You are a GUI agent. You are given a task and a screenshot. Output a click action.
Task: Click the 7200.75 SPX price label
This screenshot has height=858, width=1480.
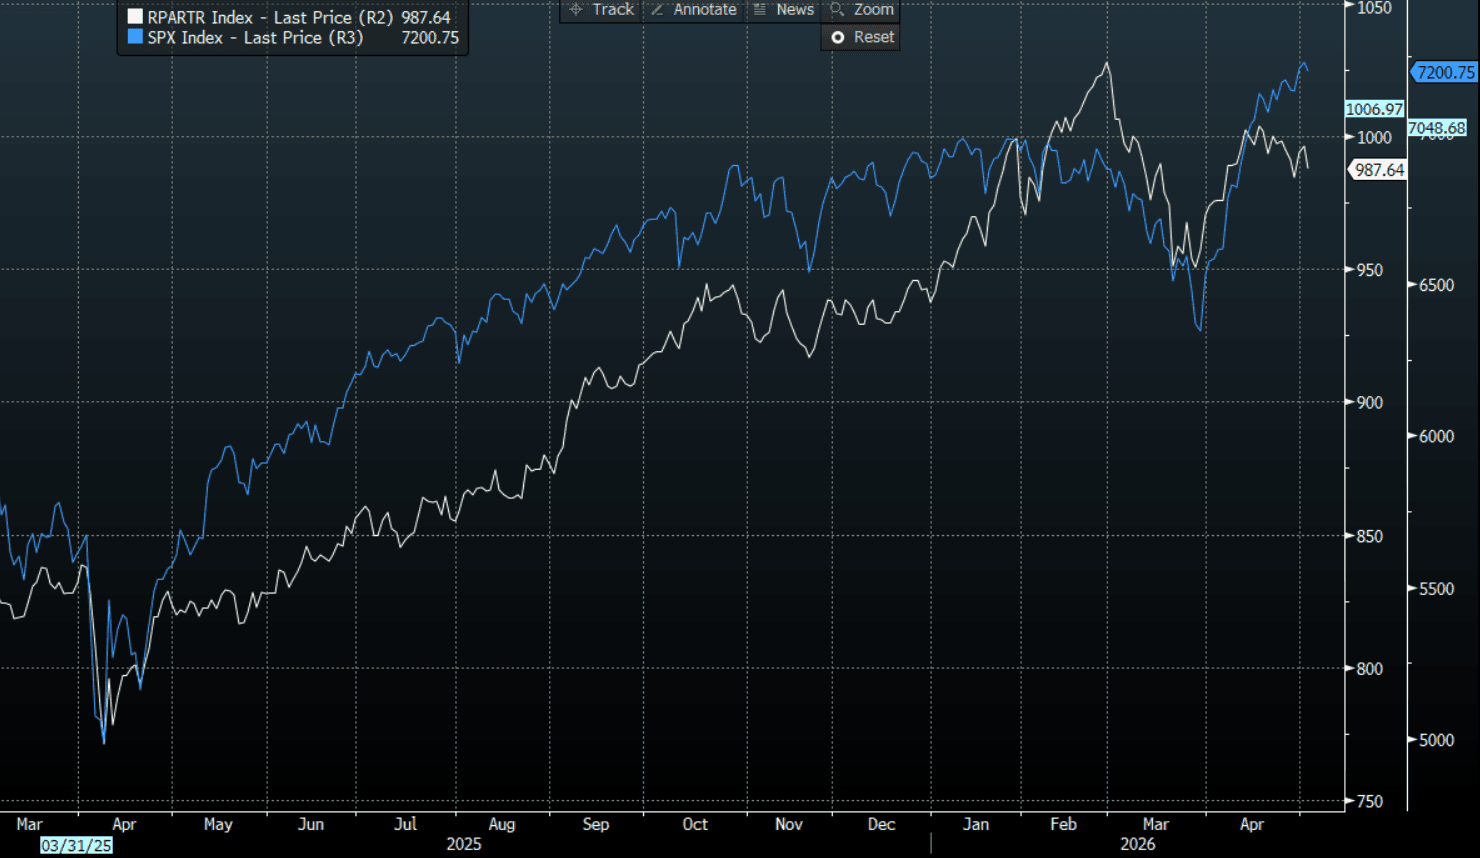pos(1445,72)
